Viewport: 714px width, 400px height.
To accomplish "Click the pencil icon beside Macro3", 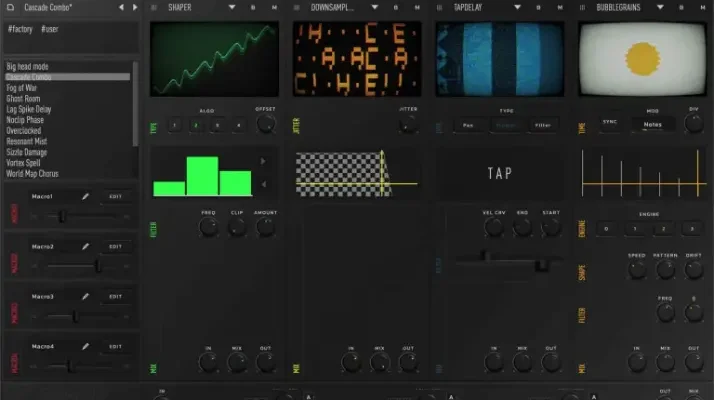I will coord(85,296).
